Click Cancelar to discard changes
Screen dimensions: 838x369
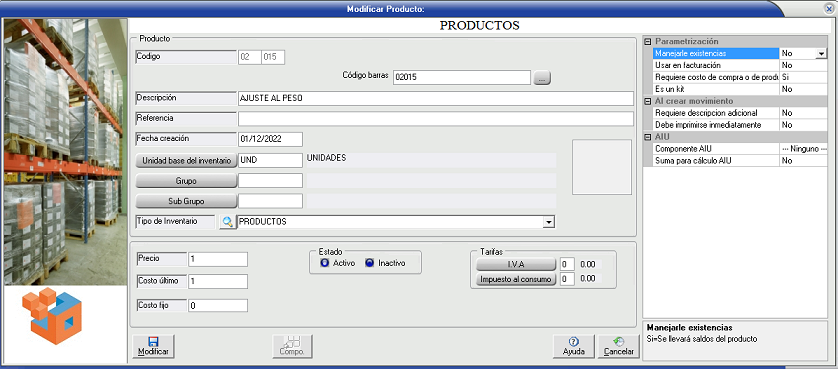618,347
